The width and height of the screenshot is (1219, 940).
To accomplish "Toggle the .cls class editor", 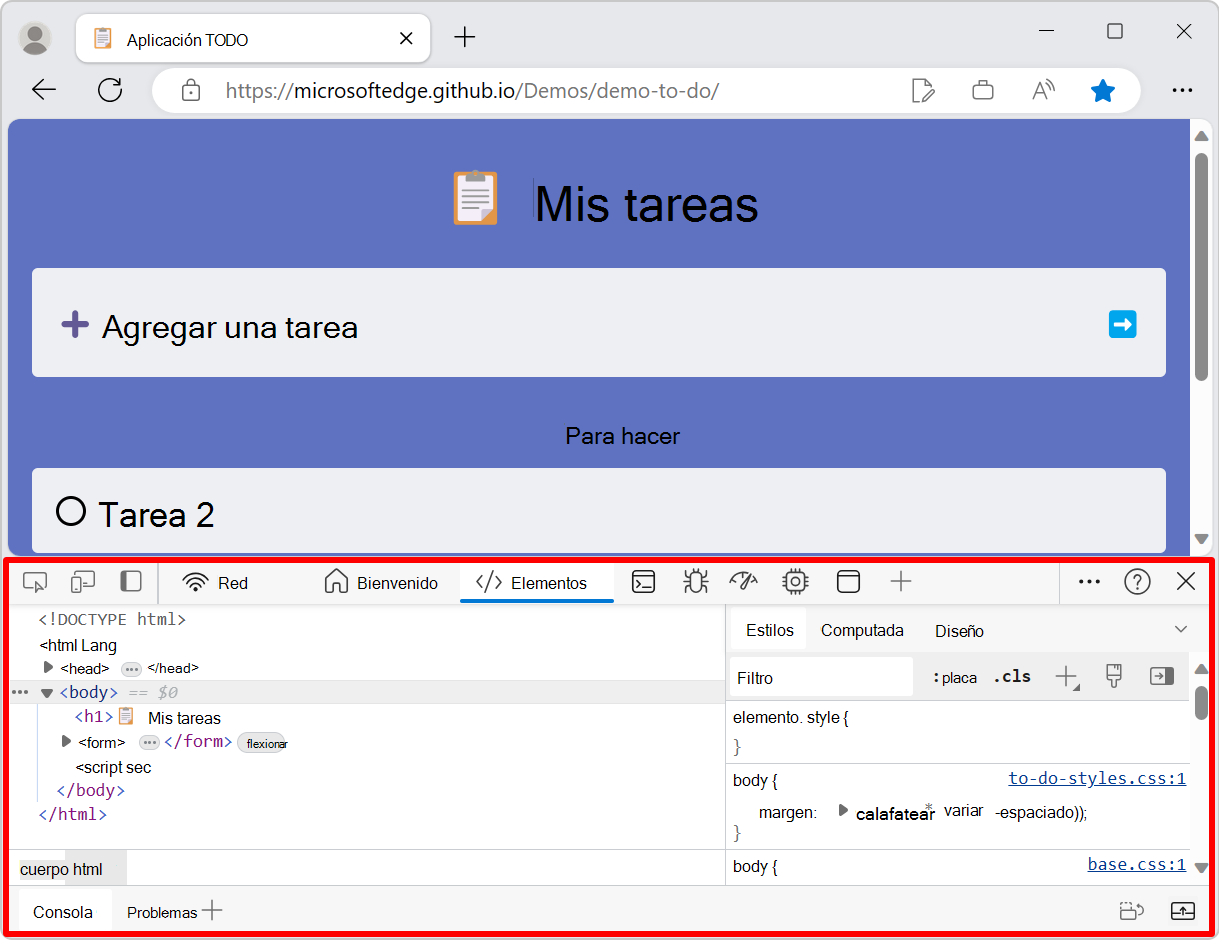I will pos(1012,676).
